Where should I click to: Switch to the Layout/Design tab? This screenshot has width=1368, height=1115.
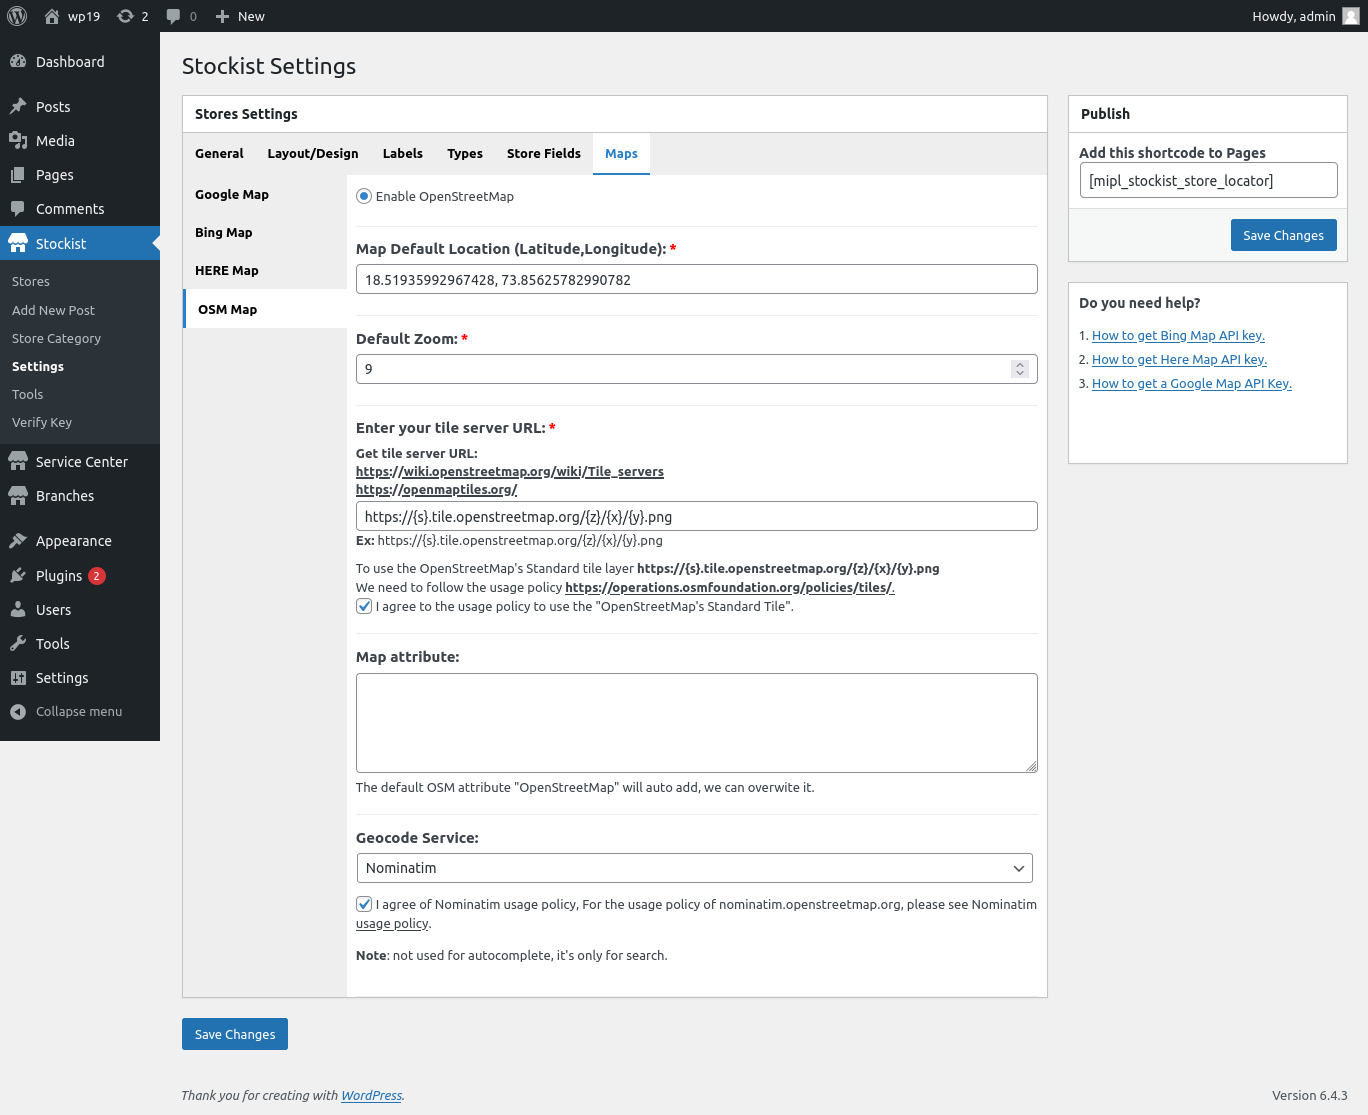[312, 154]
